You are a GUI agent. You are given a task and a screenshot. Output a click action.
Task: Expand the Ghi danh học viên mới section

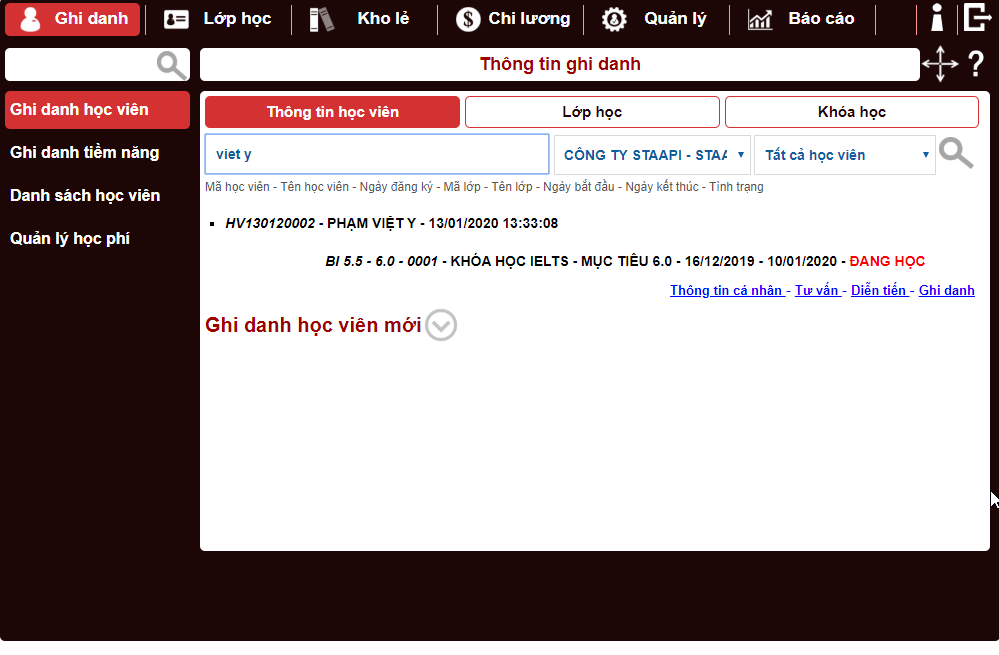coord(441,325)
